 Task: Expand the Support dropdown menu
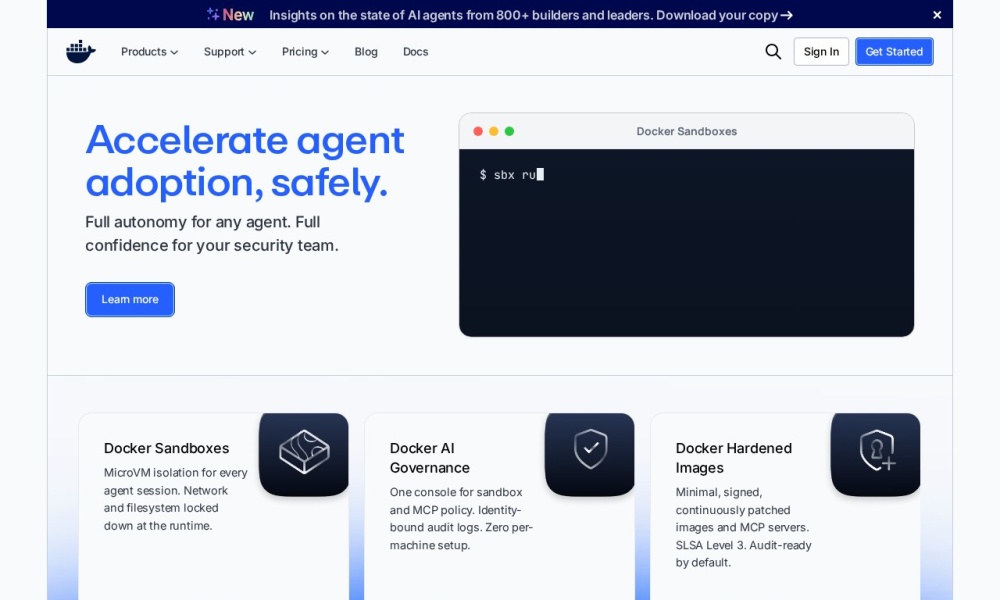(x=230, y=52)
